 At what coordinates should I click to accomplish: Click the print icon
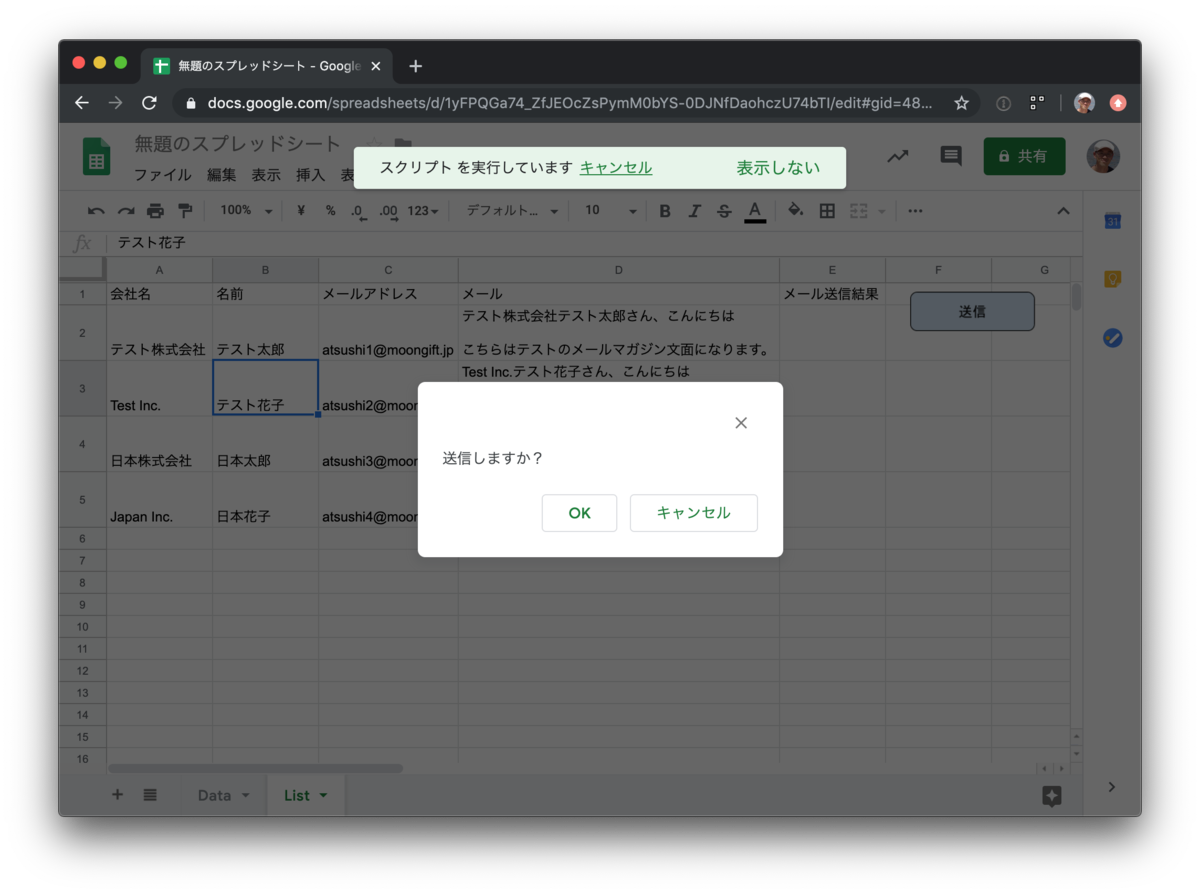(x=157, y=210)
